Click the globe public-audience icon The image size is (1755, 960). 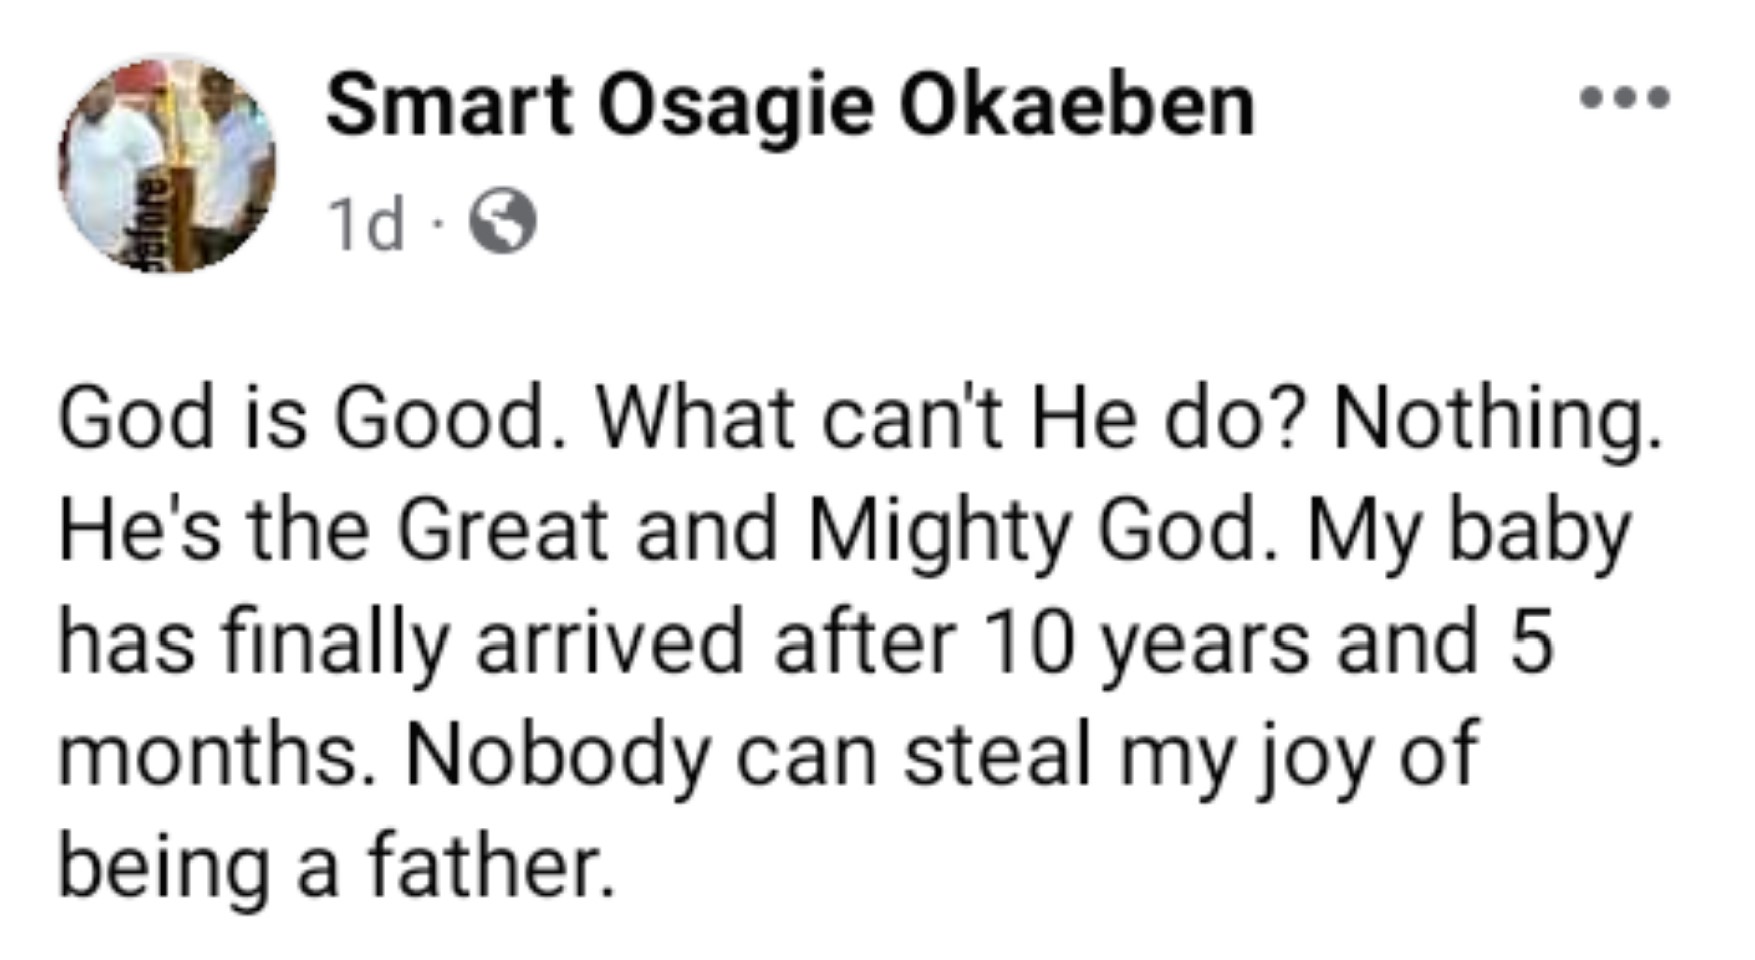click(503, 222)
